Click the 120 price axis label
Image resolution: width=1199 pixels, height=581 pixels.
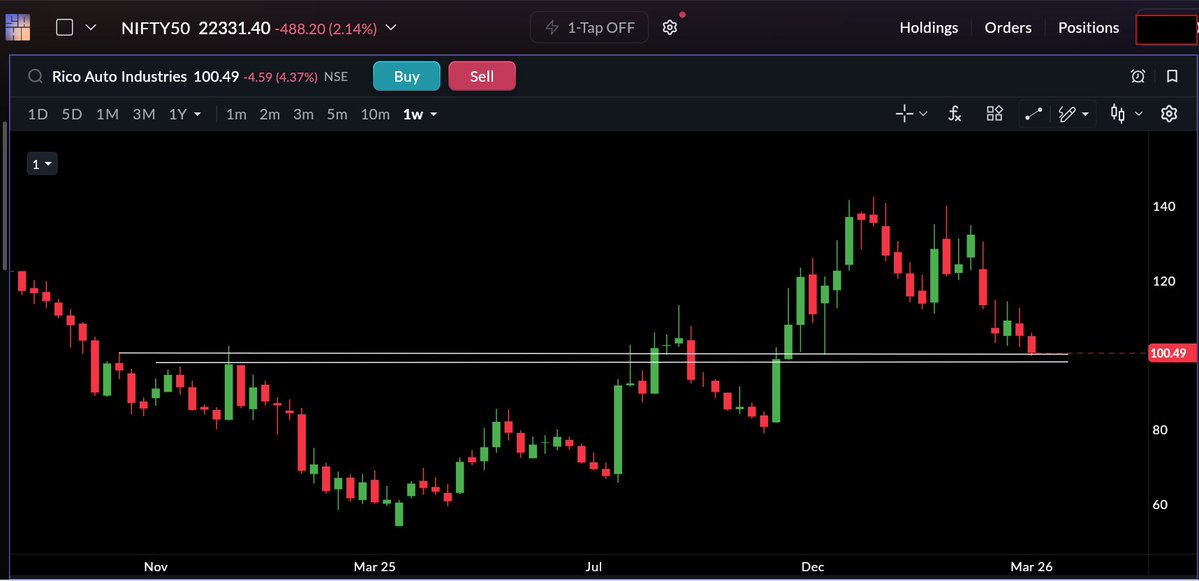[1163, 281]
